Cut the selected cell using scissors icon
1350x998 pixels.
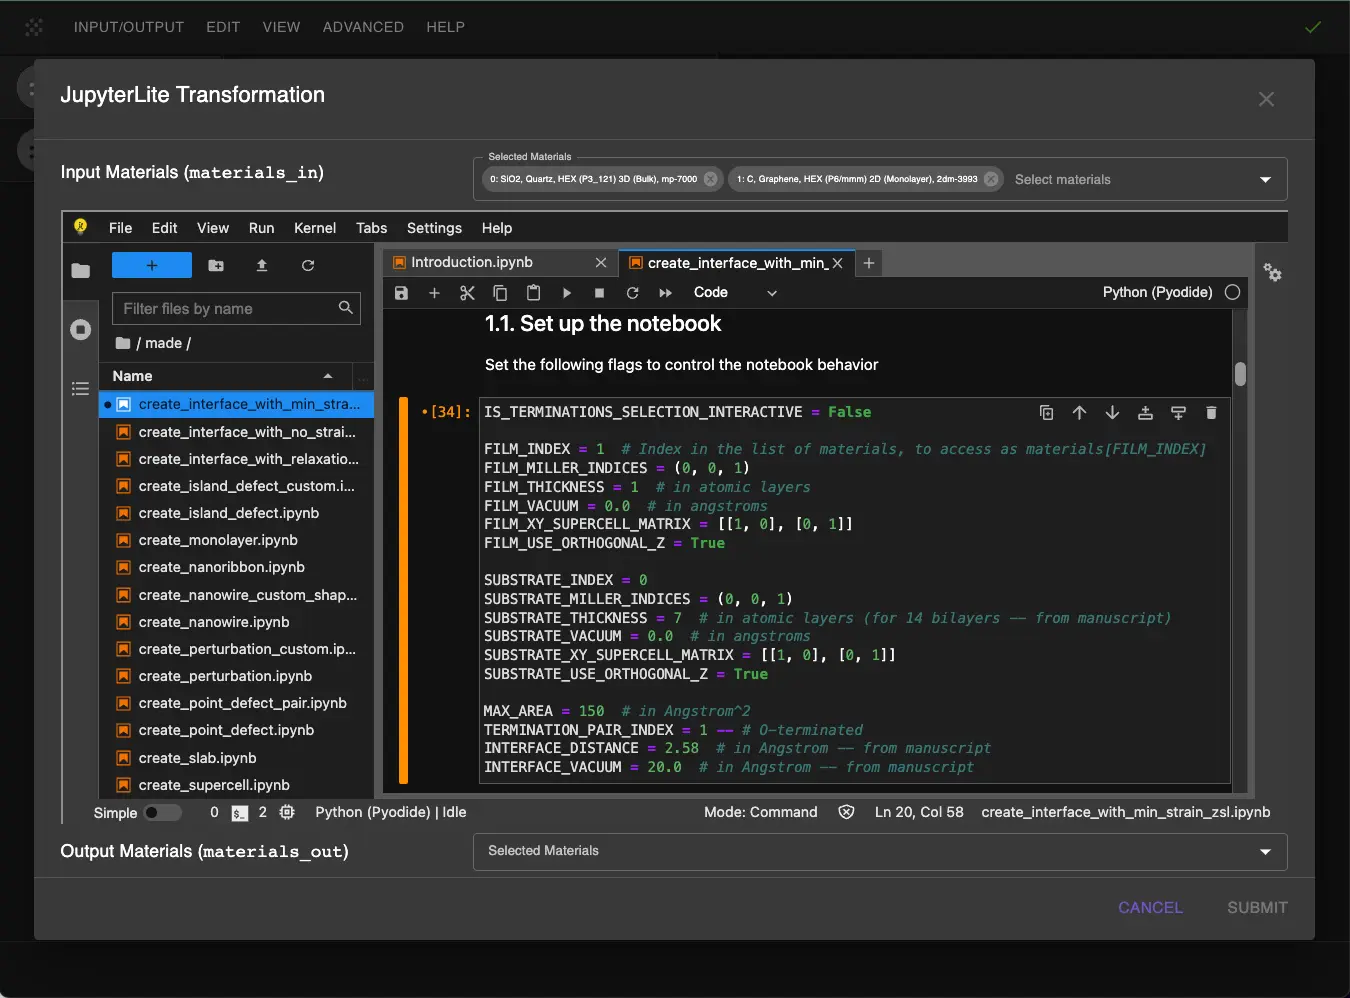(x=467, y=293)
